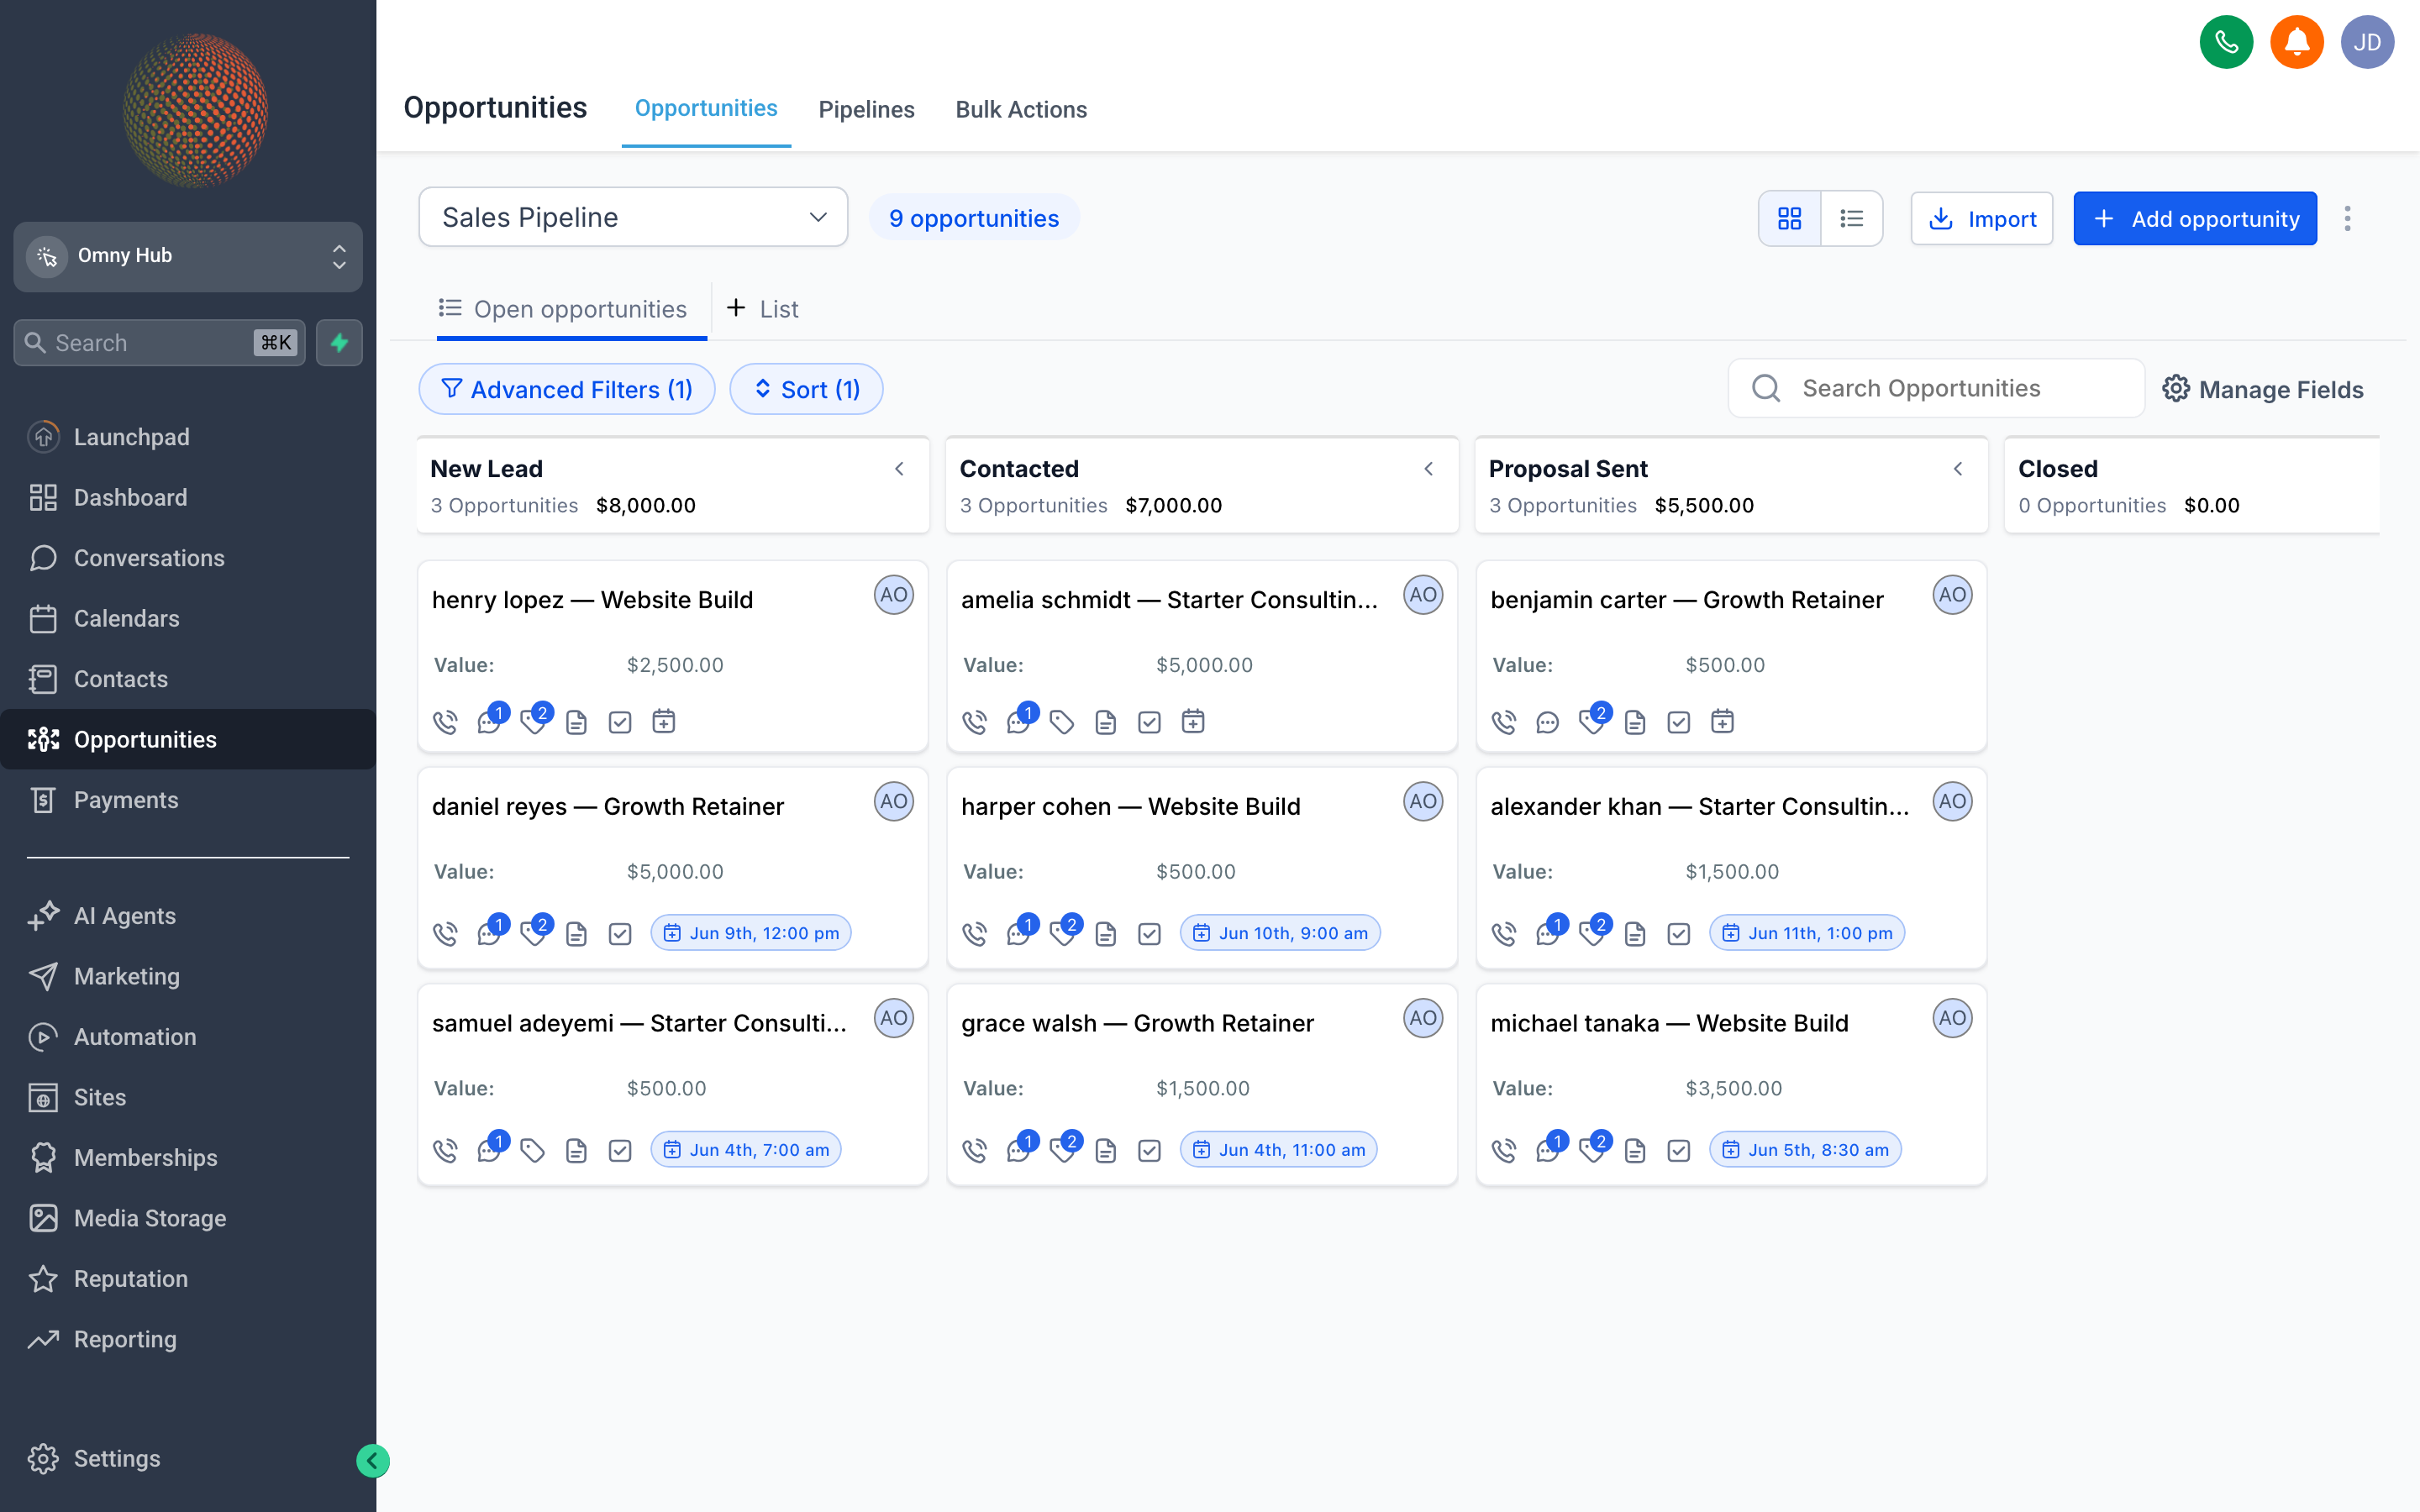Switch to list view layout
The image size is (2420, 1512).
(x=1852, y=219)
